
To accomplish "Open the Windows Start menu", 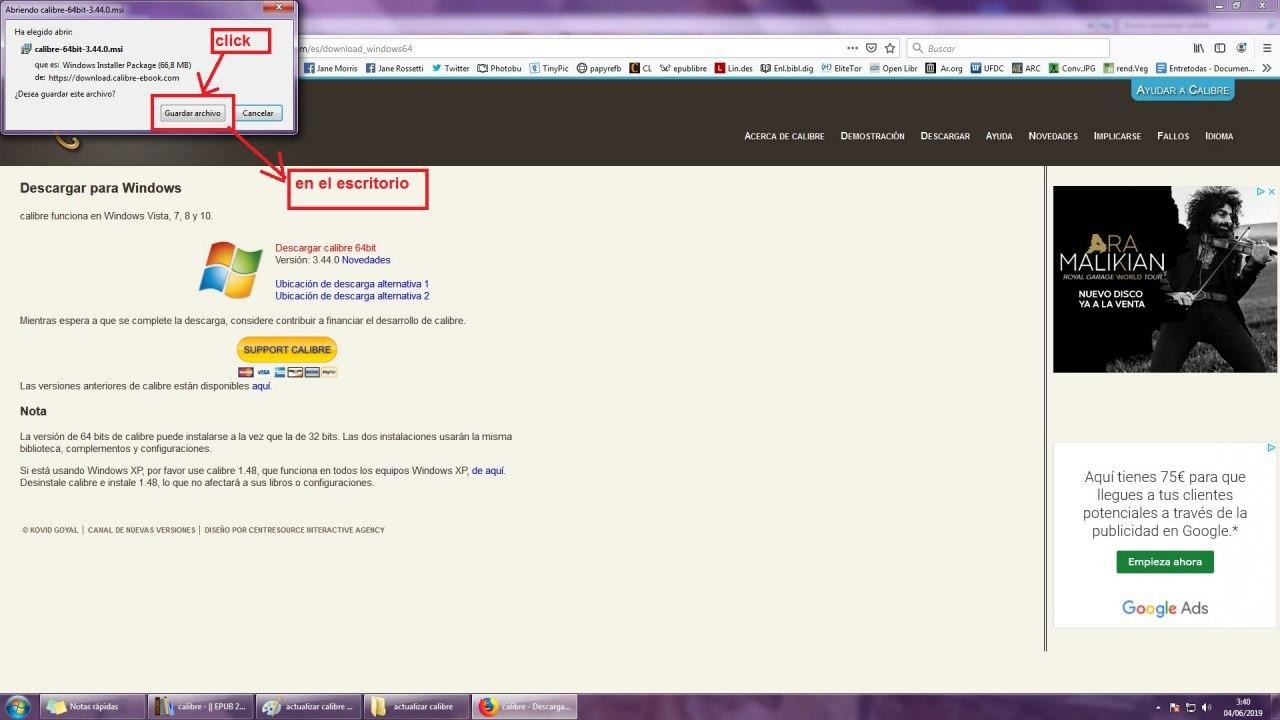I will pyautogui.click(x=19, y=706).
